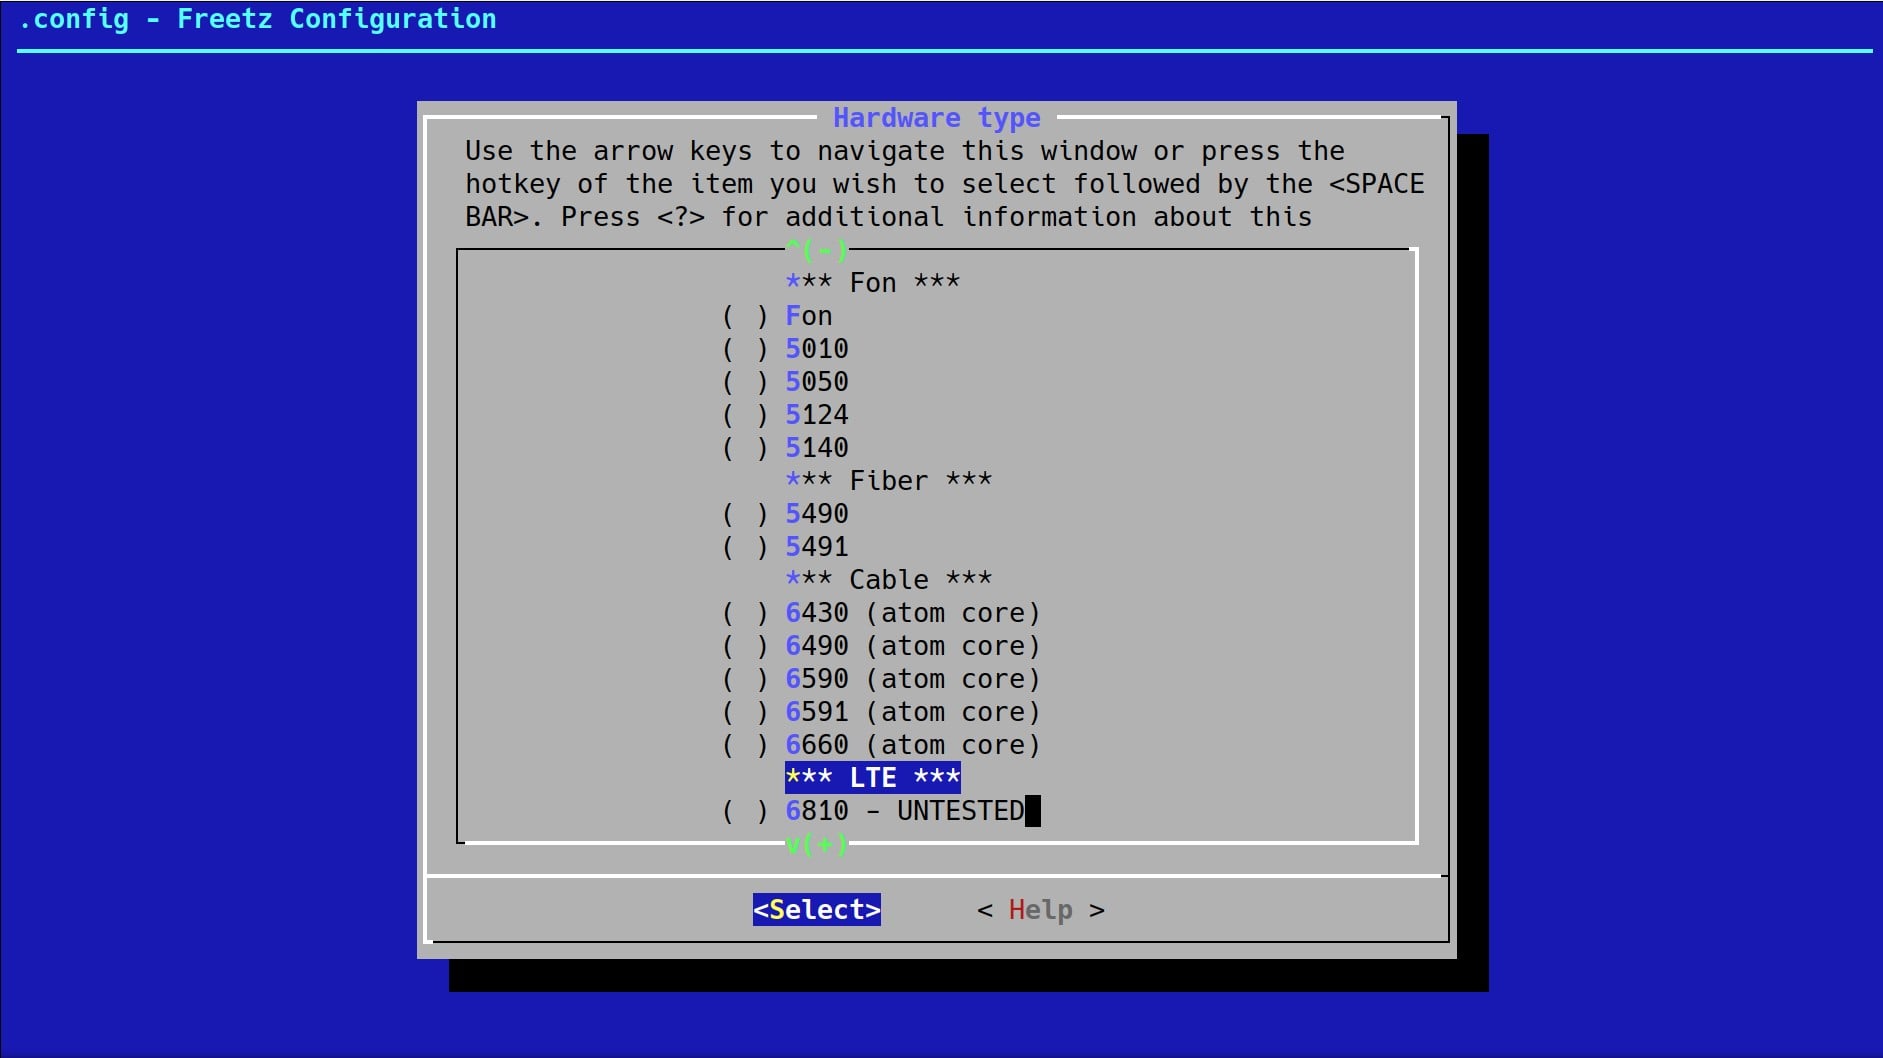
Task: Pick the 6590 (atom core) option
Action: 911,679
